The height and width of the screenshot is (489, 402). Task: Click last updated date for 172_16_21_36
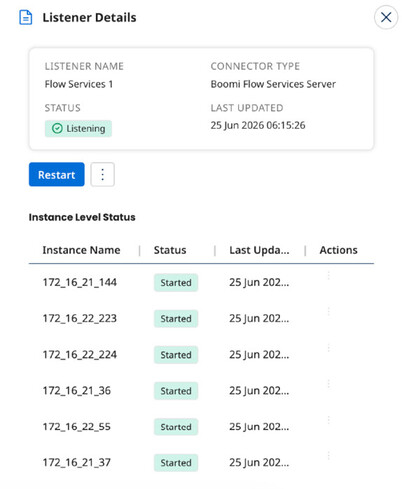pyautogui.click(x=259, y=390)
